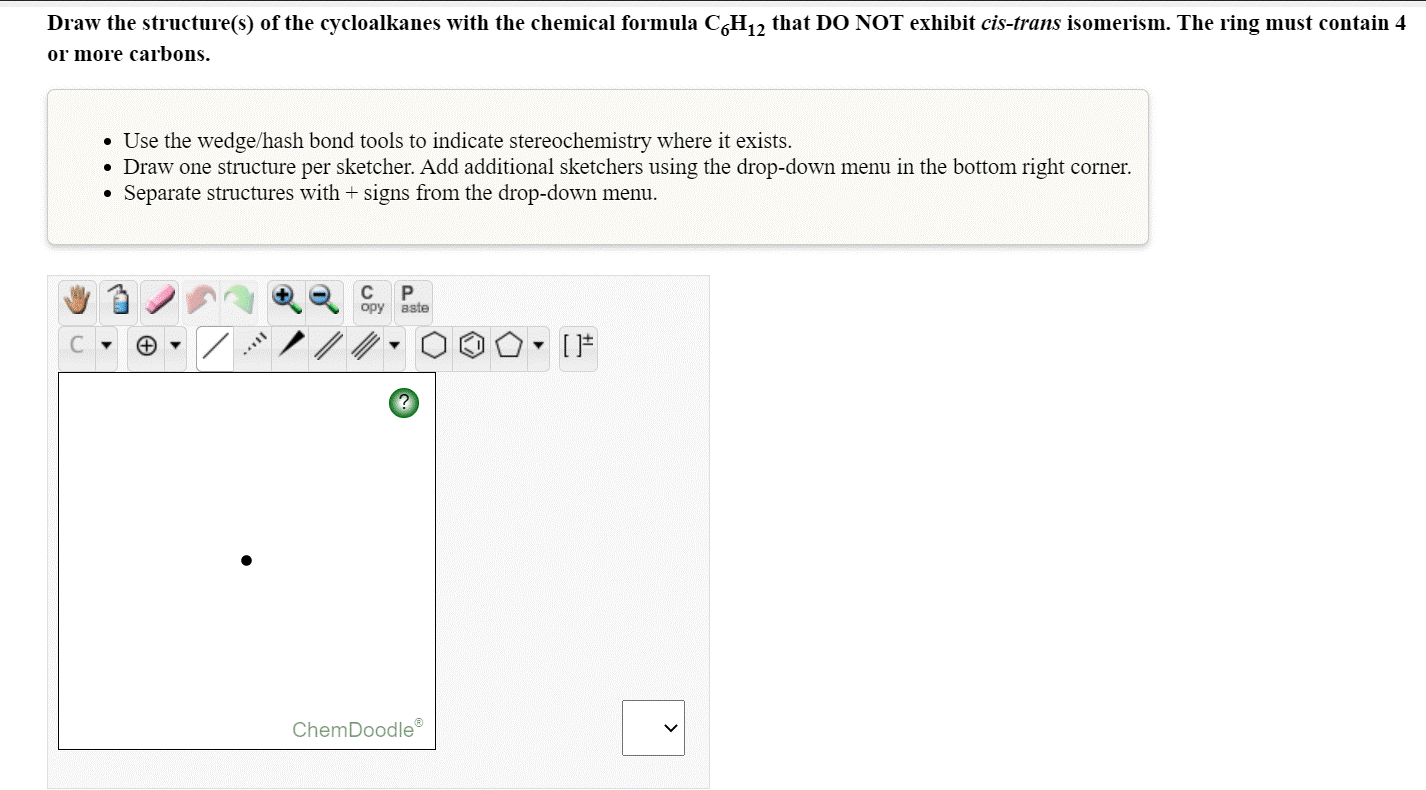Select the benzene ring tool

coord(470,347)
